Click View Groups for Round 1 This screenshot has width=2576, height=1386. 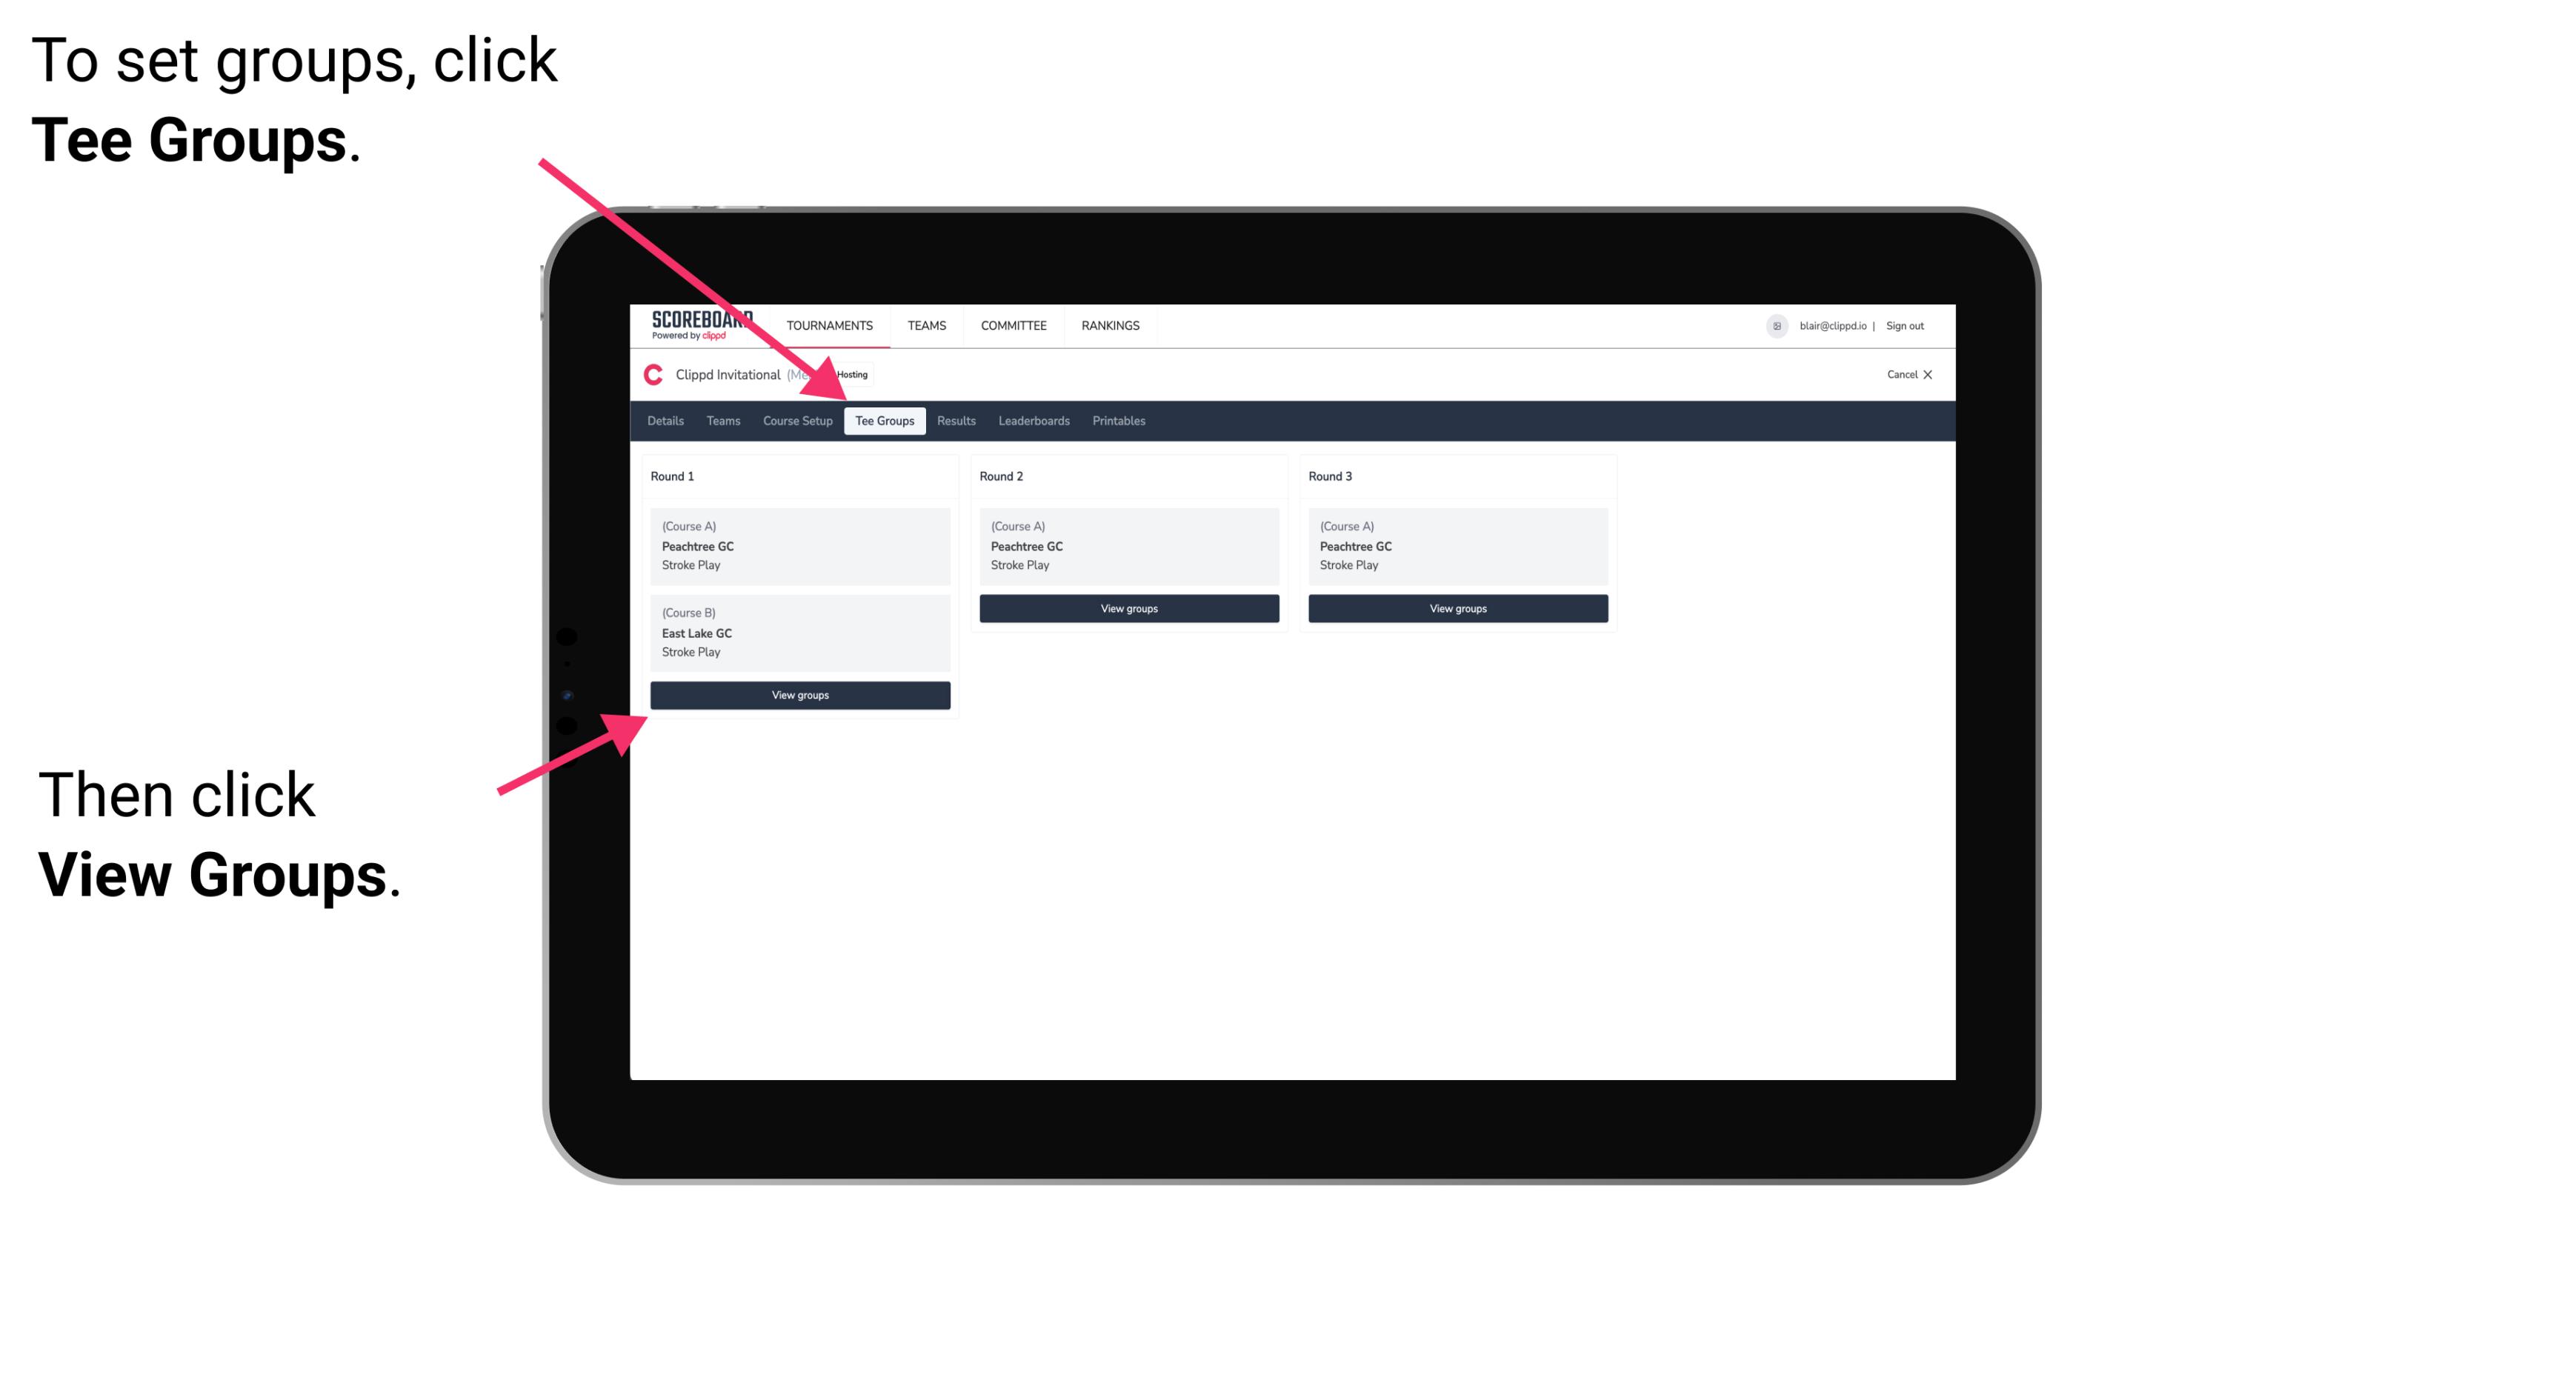[x=801, y=695]
